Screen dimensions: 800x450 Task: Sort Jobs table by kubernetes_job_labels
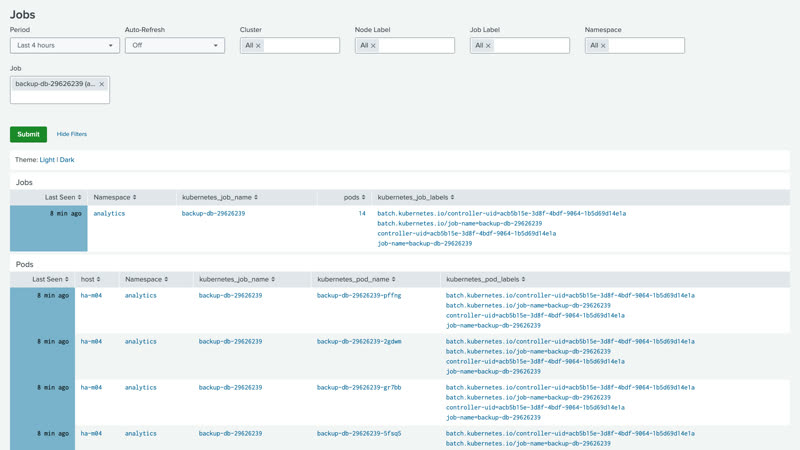point(416,197)
